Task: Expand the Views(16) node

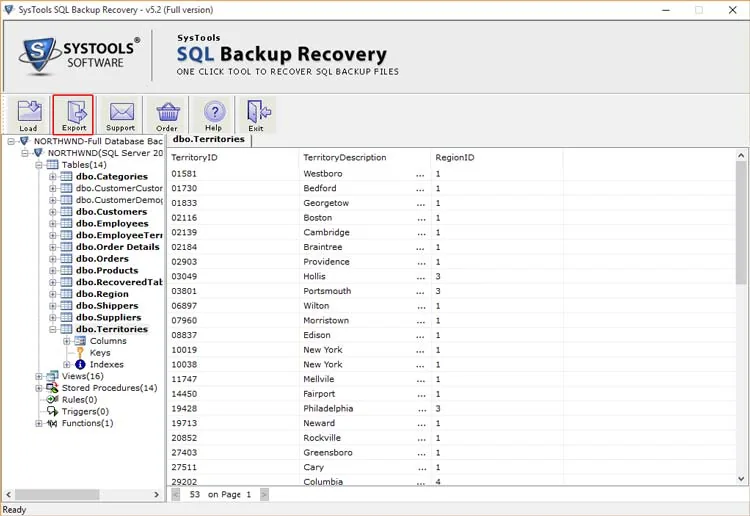Action: (39, 376)
